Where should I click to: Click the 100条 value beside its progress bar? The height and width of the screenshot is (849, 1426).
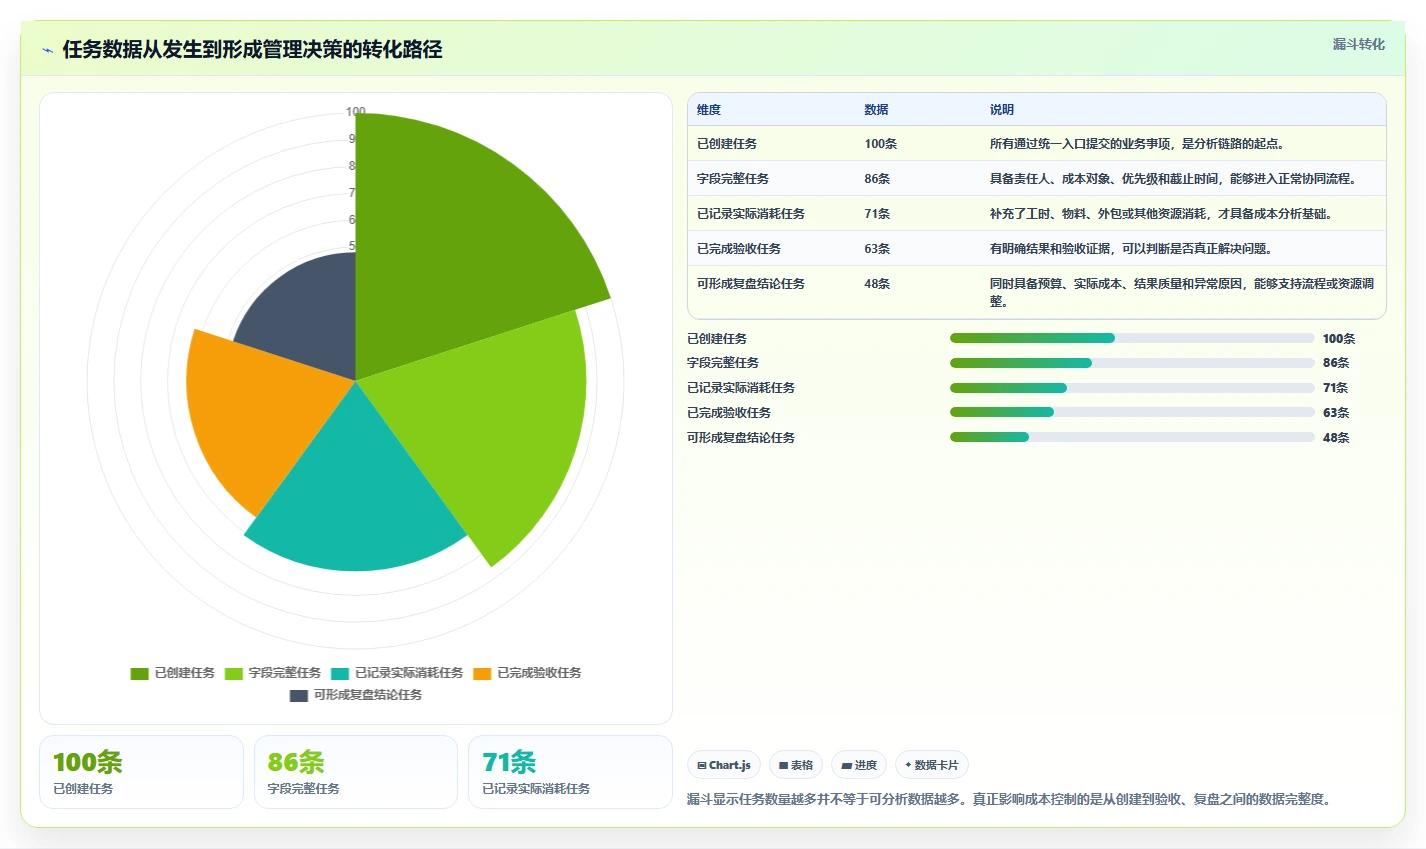coord(1339,339)
